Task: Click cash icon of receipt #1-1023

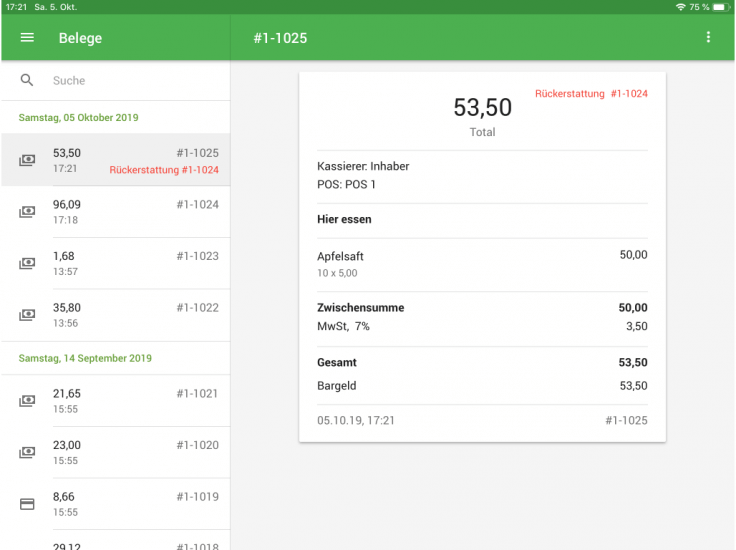Action: [x=27, y=264]
